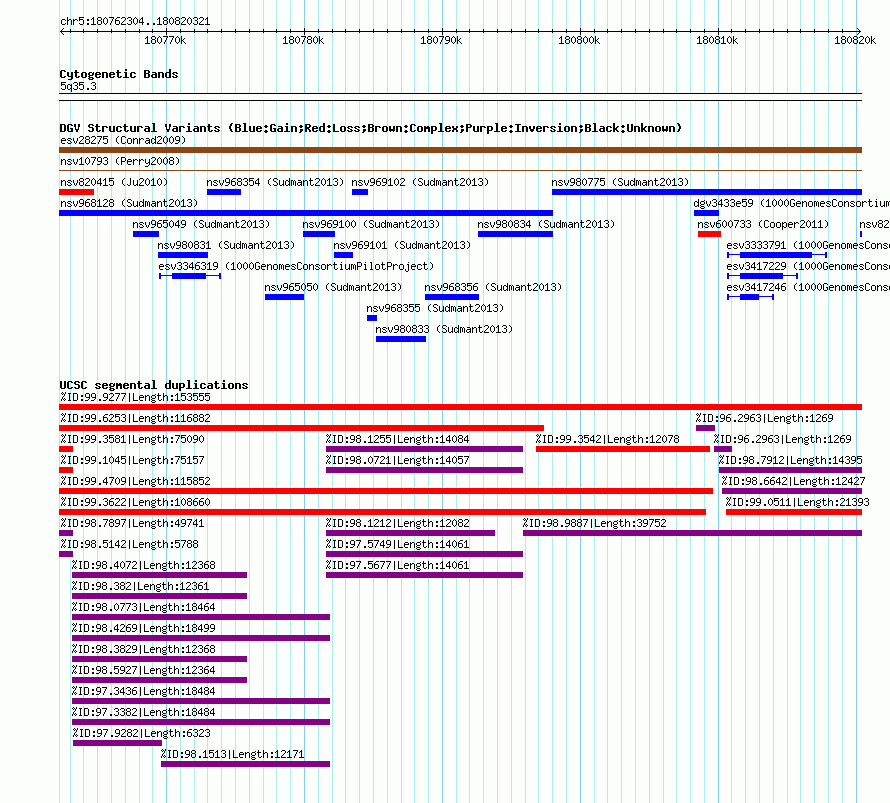Select the esv3417229 variant label
890x803 pixels.
[x=808, y=266]
